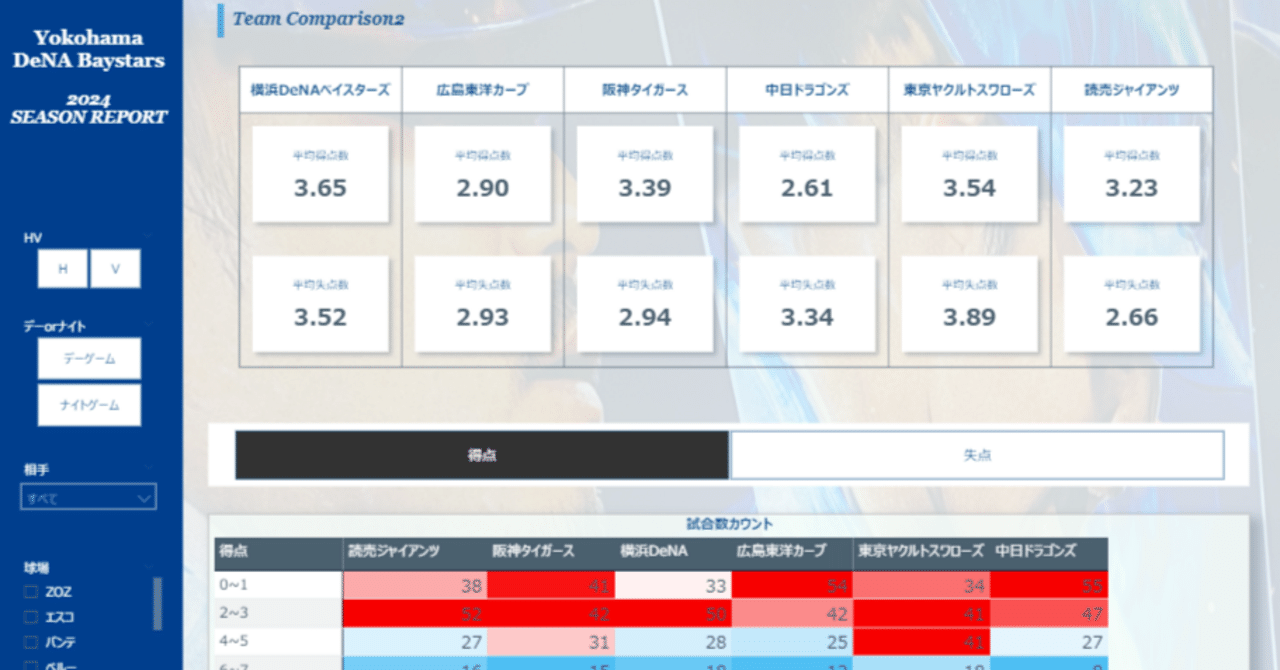Switch to the 失点 tab
1280x670 pixels.
pyautogui.click(x=977, y=455)
